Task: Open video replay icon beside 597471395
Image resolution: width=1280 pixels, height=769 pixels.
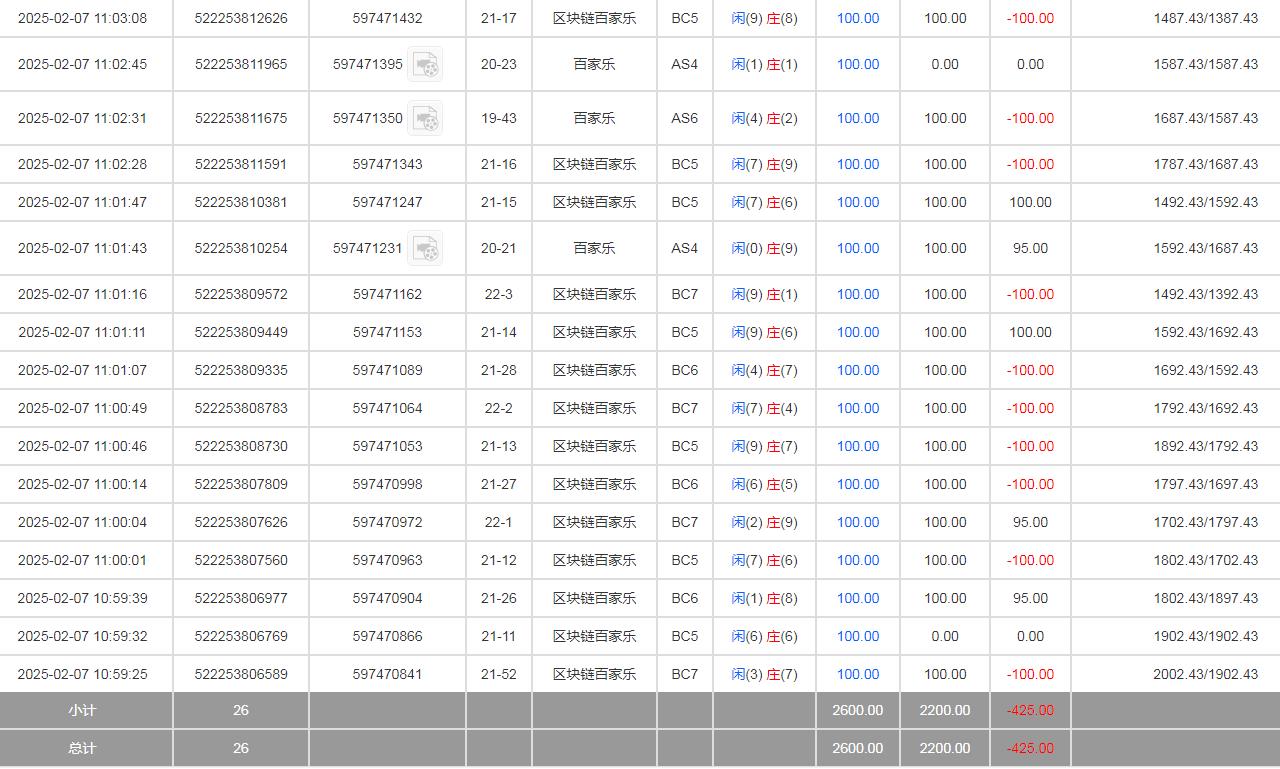Action: point(425,65)
